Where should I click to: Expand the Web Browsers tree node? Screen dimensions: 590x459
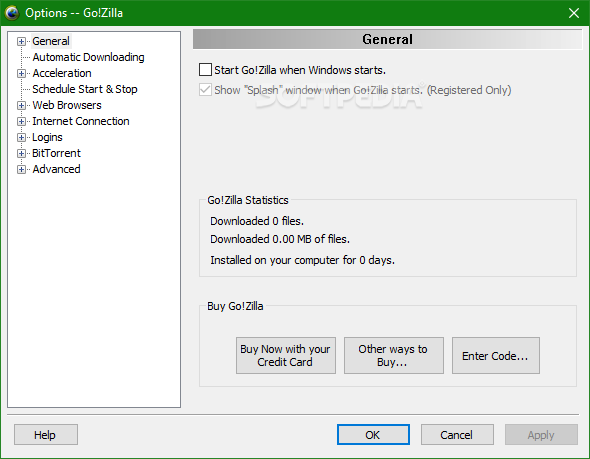click(x=21, y=105)
